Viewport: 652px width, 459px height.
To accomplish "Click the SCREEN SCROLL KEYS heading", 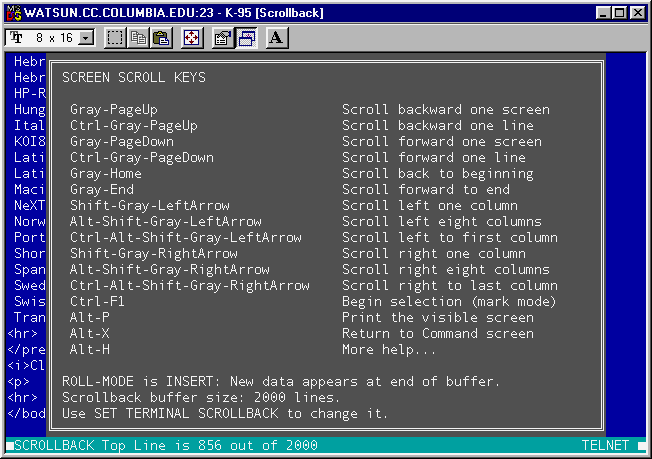I will (x=134, y=77).
